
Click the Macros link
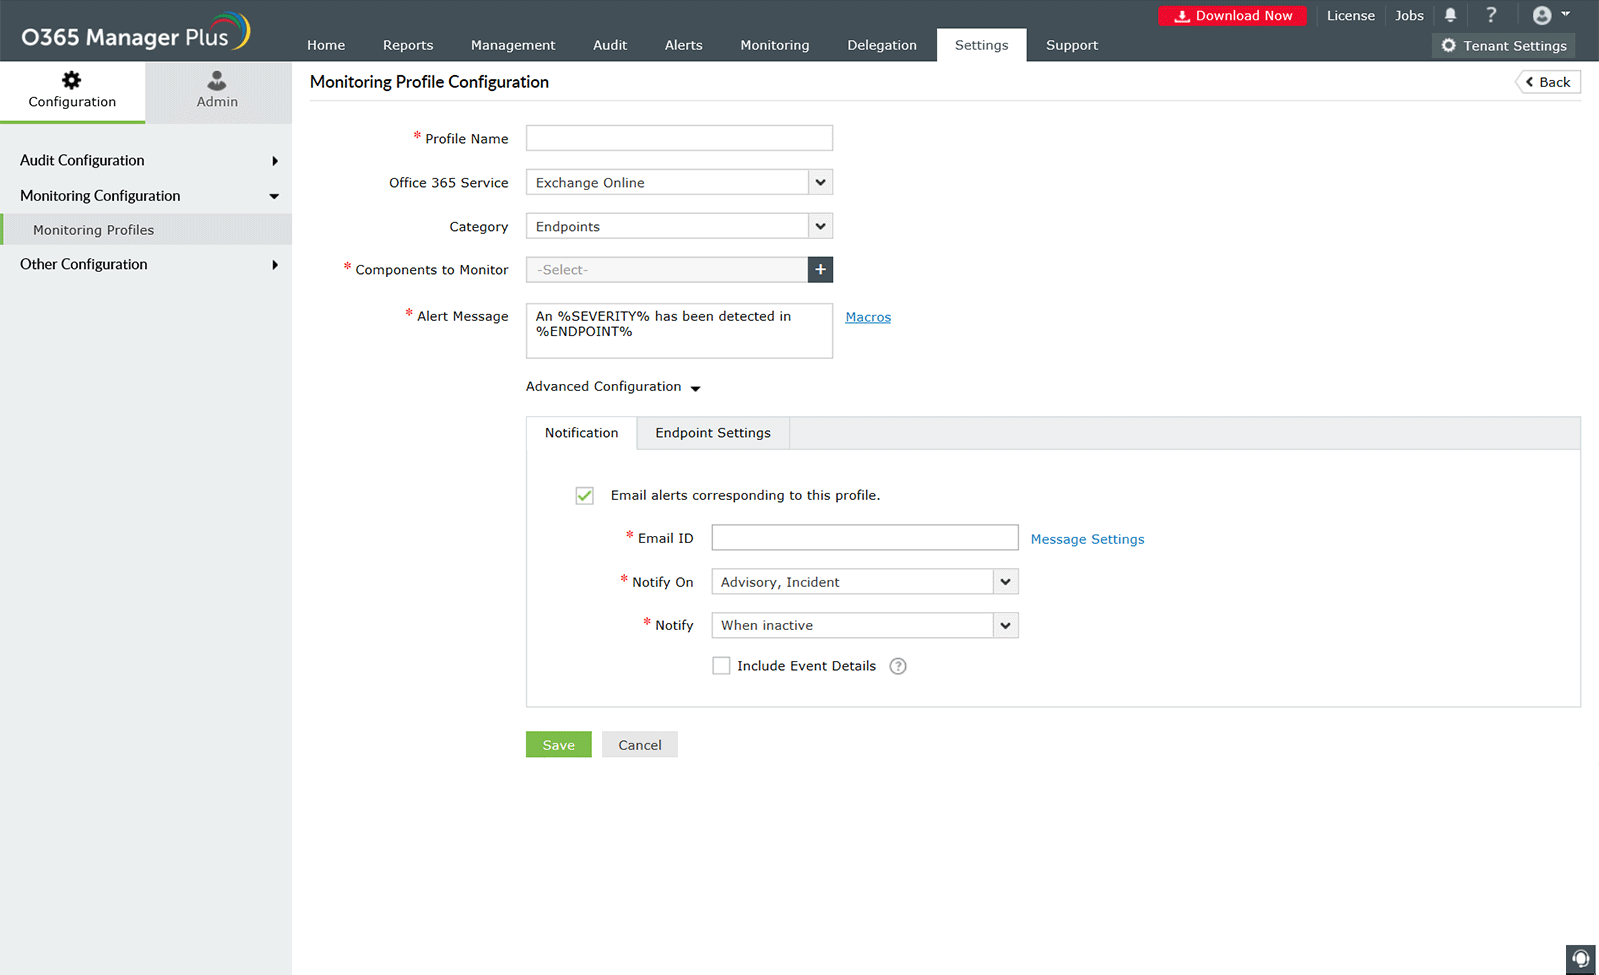(x=868, y=317)
